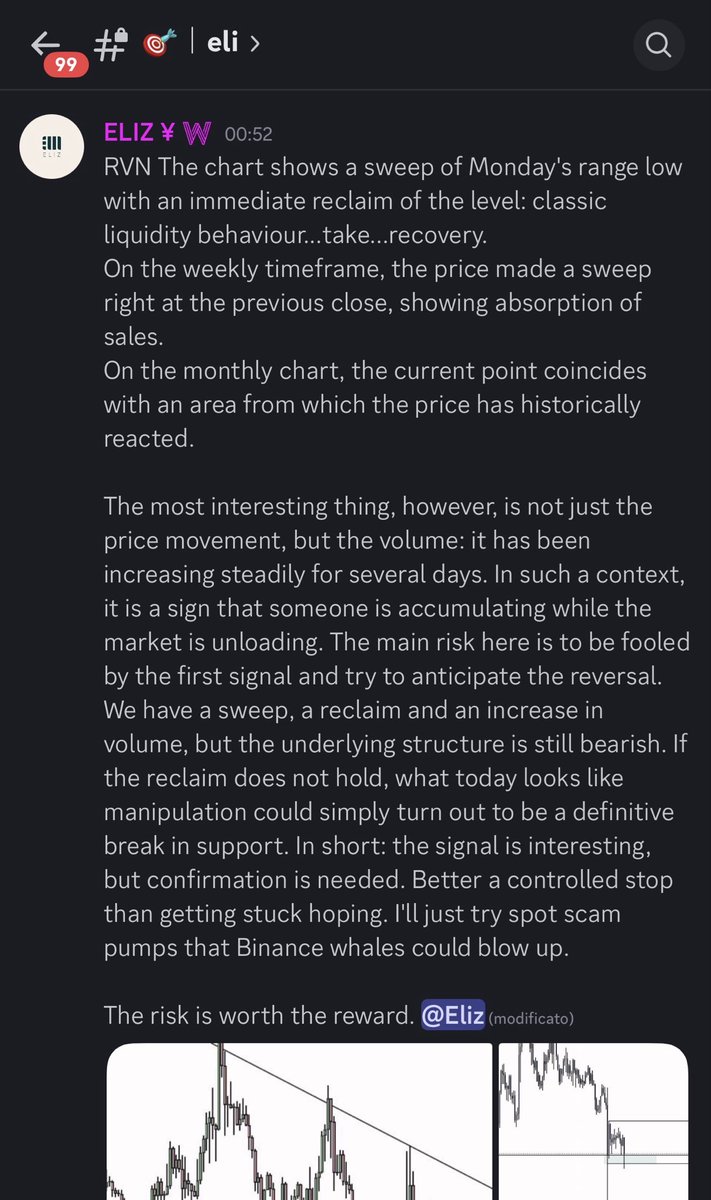Tap "The risk is worth the reward" line
The width and height of the screenshot is (711, 1200).
coord(258,1017)
